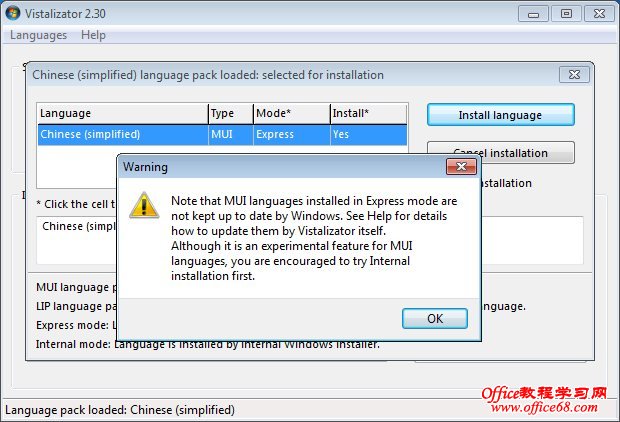Close the language pack loaded dialog
The image size is (620, 422).
[x=574, y=74]
